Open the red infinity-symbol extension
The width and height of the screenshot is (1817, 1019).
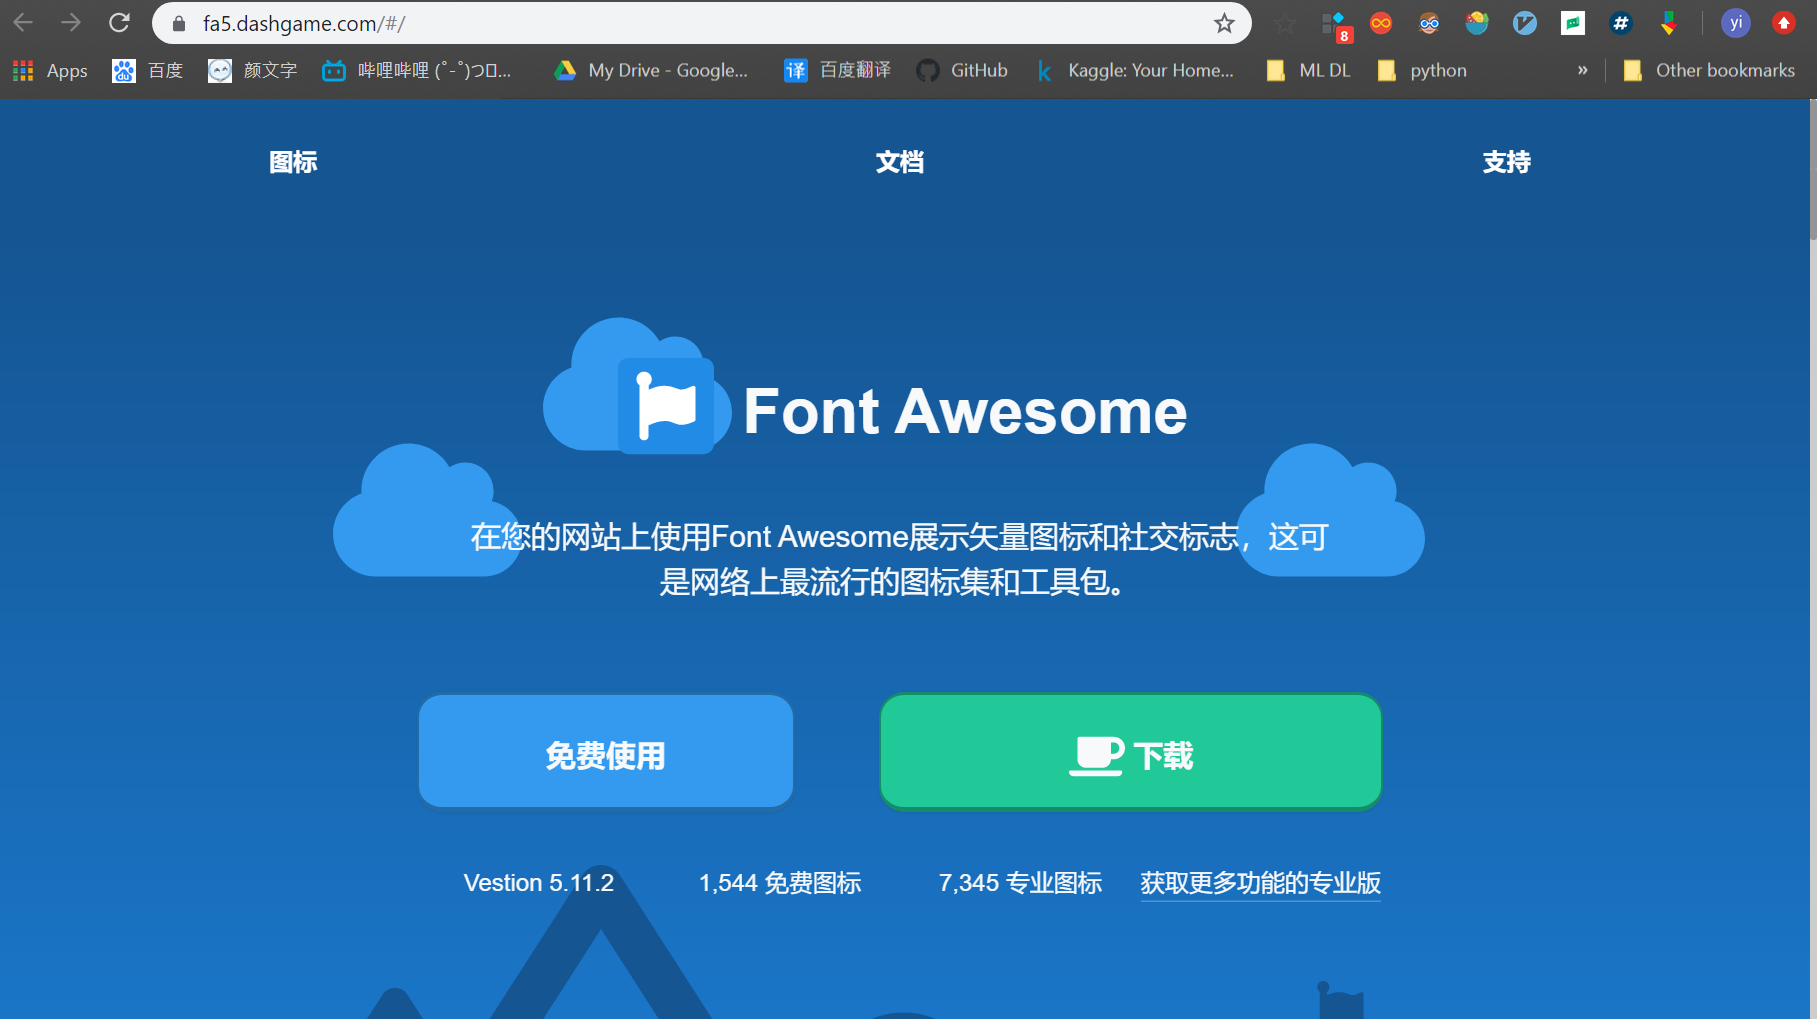(1381, 23)
